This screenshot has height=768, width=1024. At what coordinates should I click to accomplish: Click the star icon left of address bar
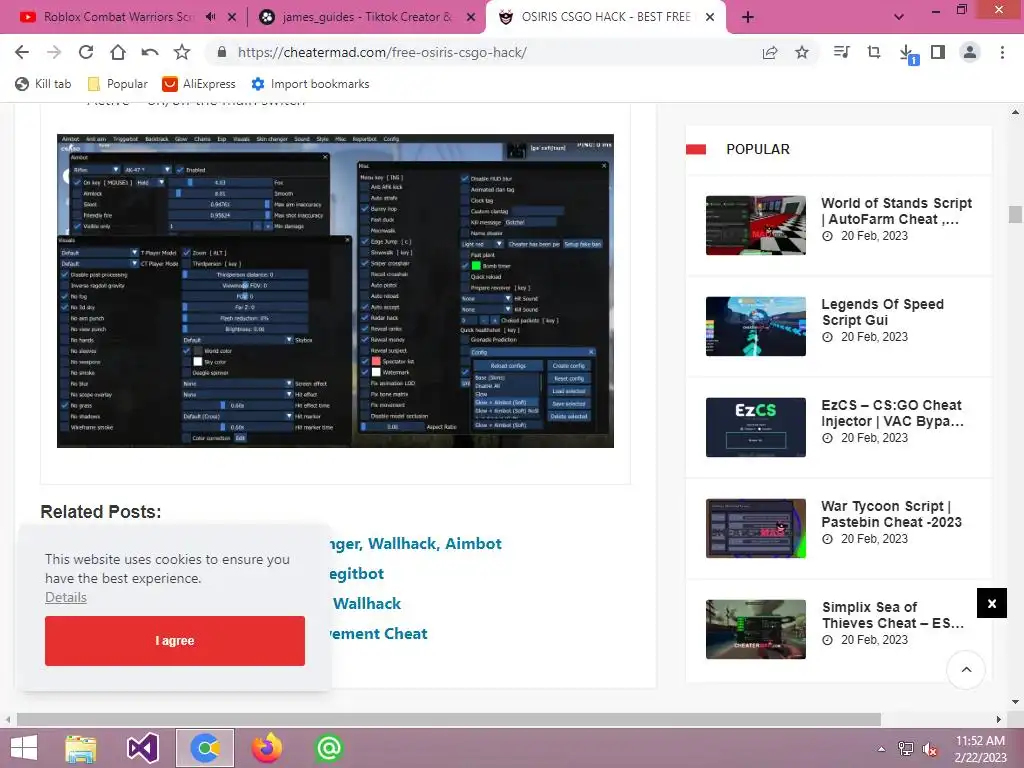point(182,52)
